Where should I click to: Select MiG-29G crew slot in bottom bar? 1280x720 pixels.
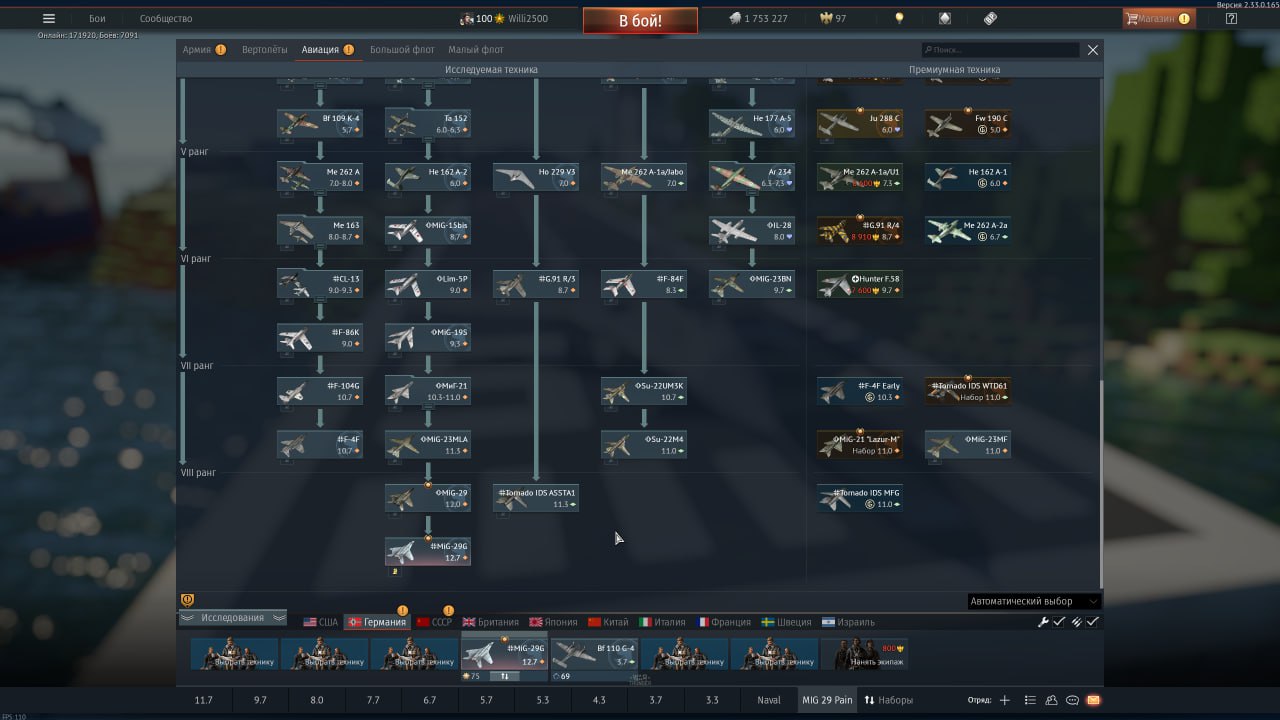pos(504,655)
